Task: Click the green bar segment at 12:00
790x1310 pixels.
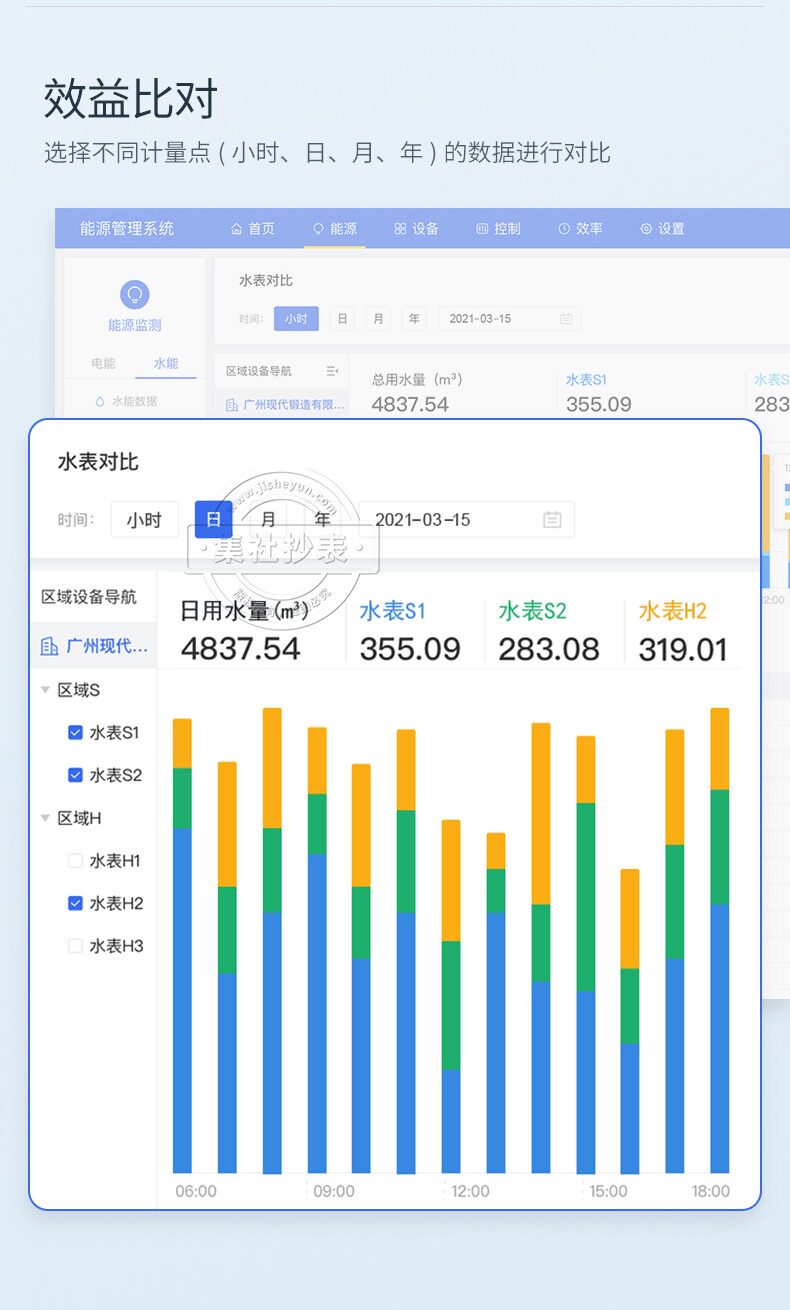Action: [451, 1005]
